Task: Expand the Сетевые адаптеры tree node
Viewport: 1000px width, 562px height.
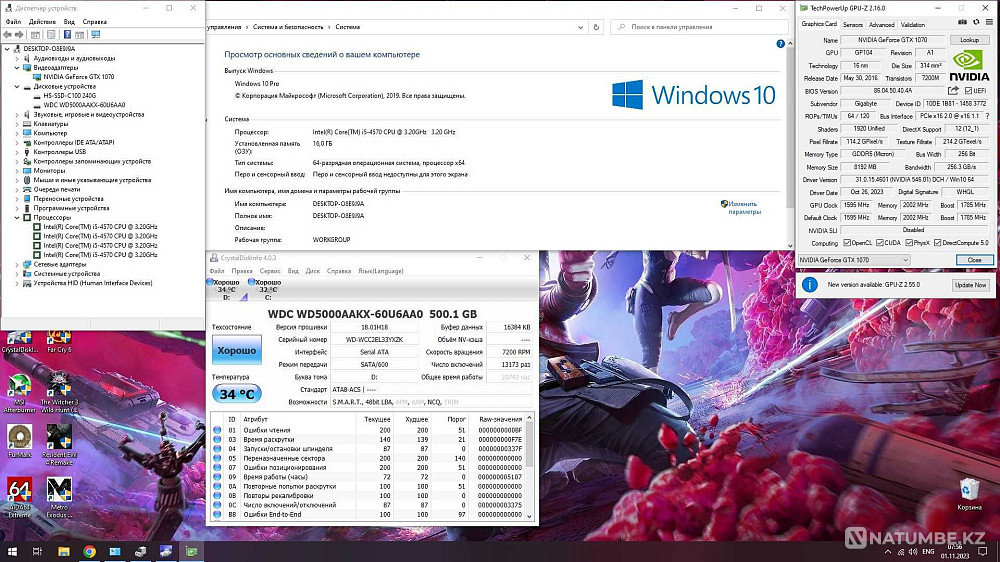Action: [x=17, y=264]
